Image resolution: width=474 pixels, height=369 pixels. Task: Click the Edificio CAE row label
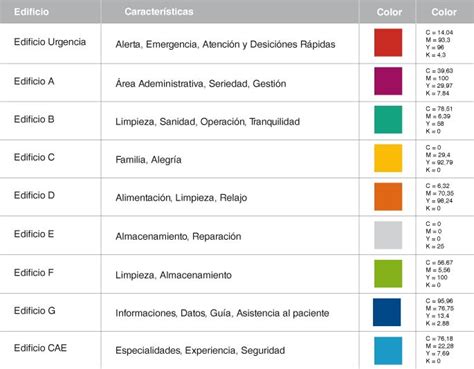tap(40, 348)
